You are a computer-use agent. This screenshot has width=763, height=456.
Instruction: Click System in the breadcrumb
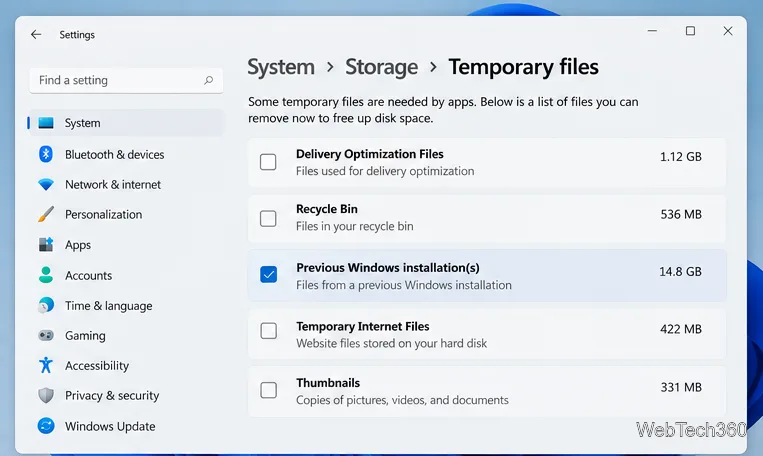tap(281, 67)
